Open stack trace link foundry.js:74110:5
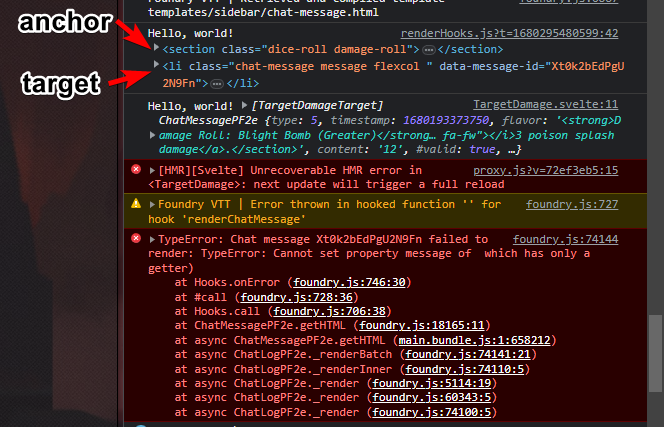The width and height of the screenshot is (664, 427). click(x=465, y=369)
